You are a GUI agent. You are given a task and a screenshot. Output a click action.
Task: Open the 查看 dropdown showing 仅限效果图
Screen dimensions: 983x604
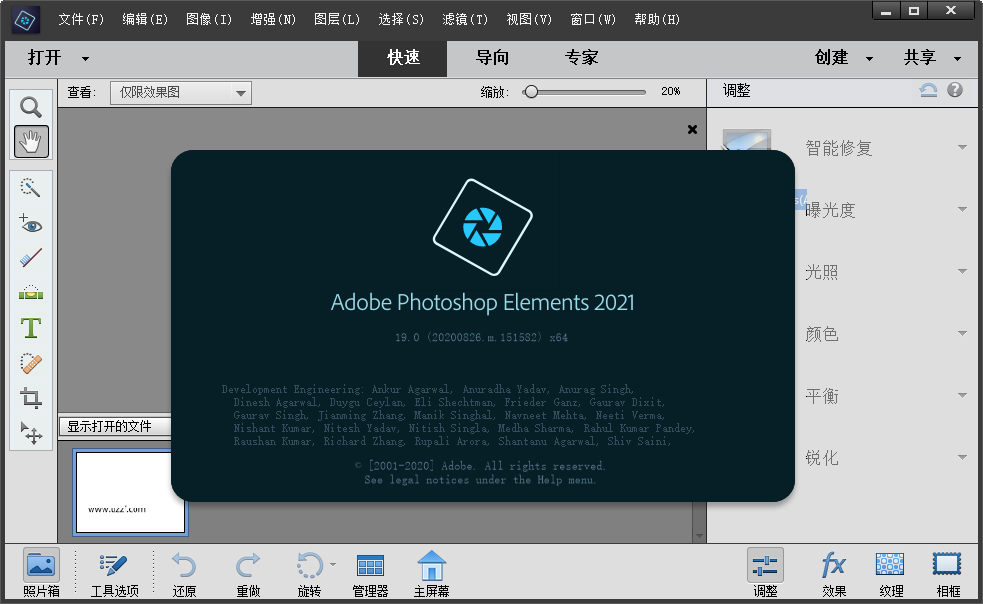tap(180, 92)
